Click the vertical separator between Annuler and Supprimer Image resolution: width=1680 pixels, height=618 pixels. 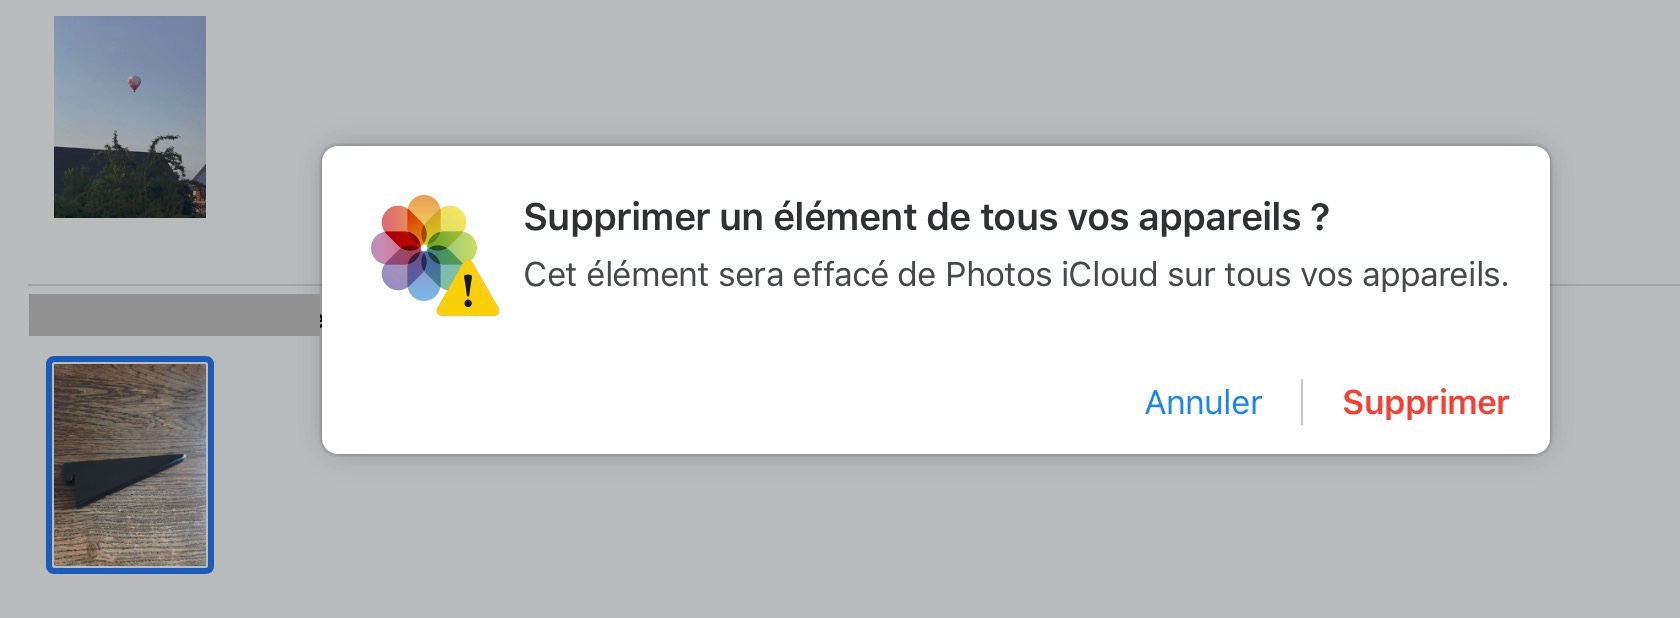click(x=1302, y=402)
